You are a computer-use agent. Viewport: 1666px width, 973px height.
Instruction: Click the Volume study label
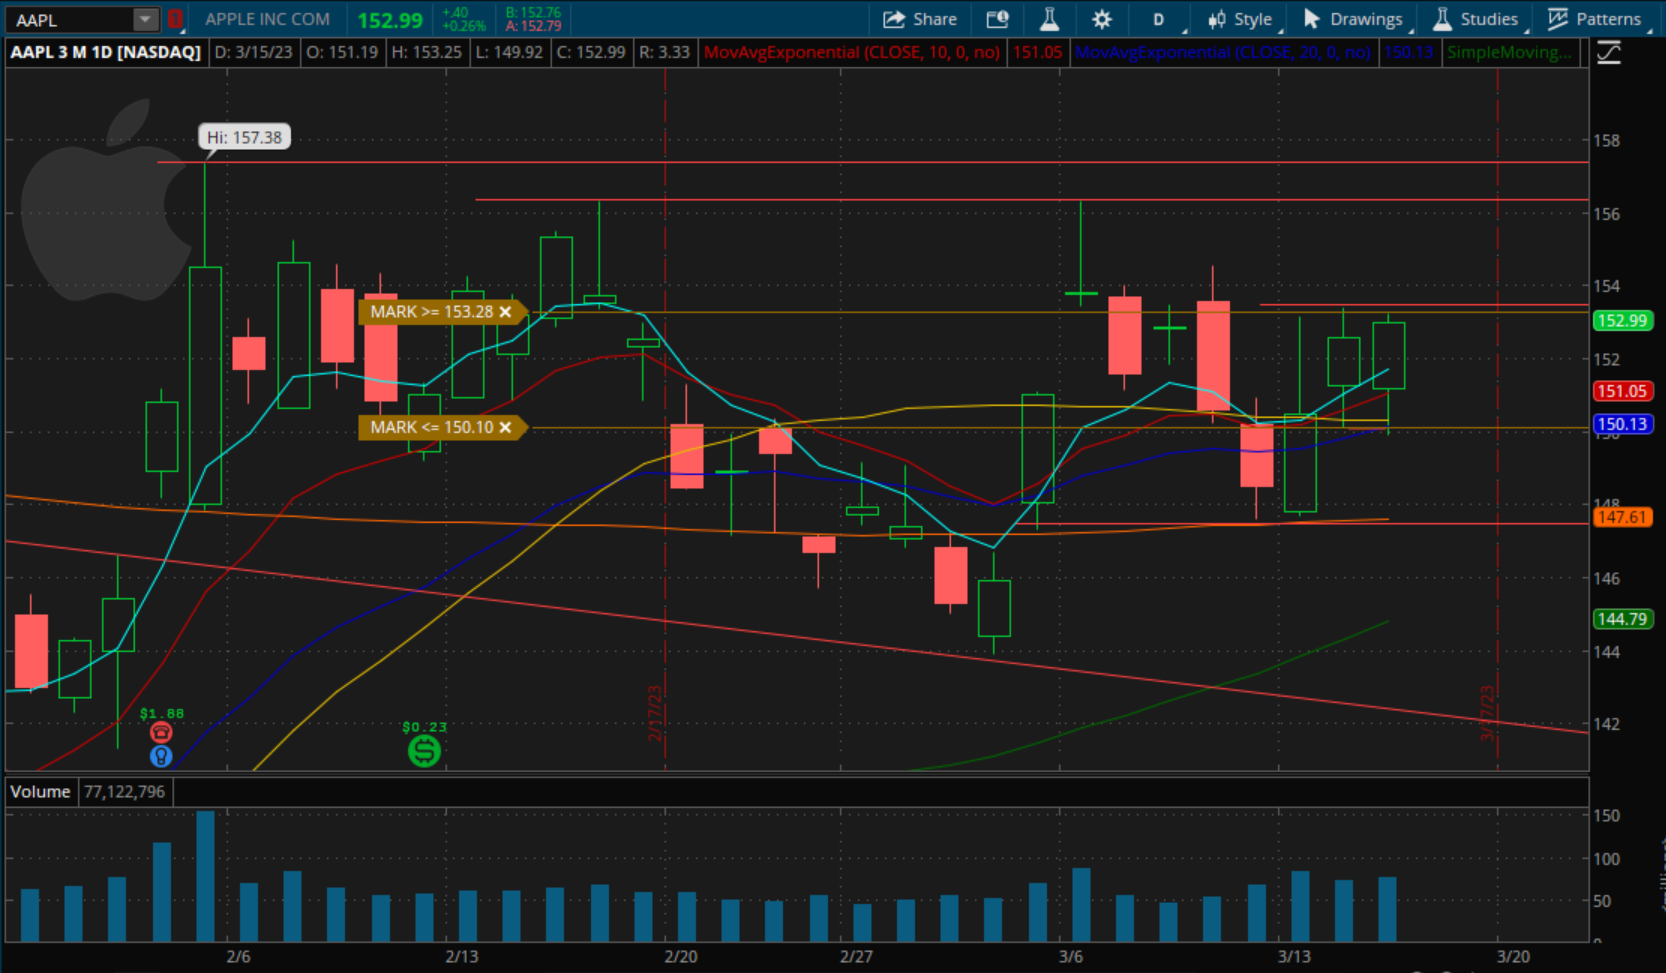[40, 791]
